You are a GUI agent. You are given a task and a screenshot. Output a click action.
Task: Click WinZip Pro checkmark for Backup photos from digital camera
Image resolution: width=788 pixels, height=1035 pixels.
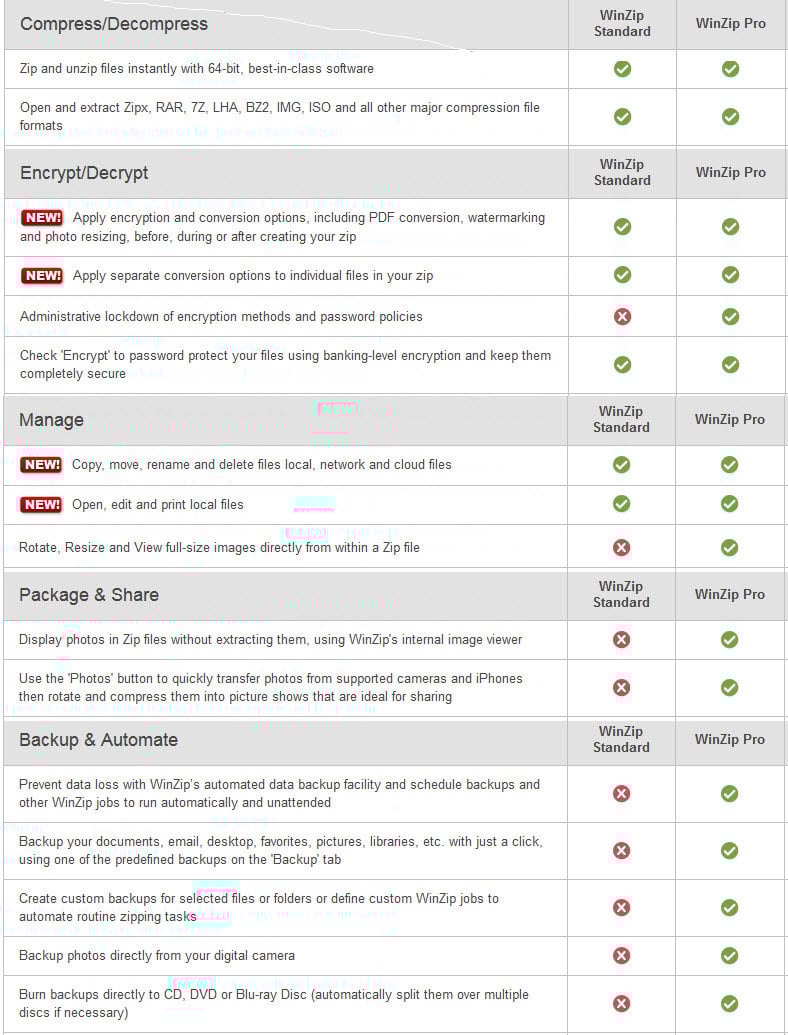pos(729,955)
